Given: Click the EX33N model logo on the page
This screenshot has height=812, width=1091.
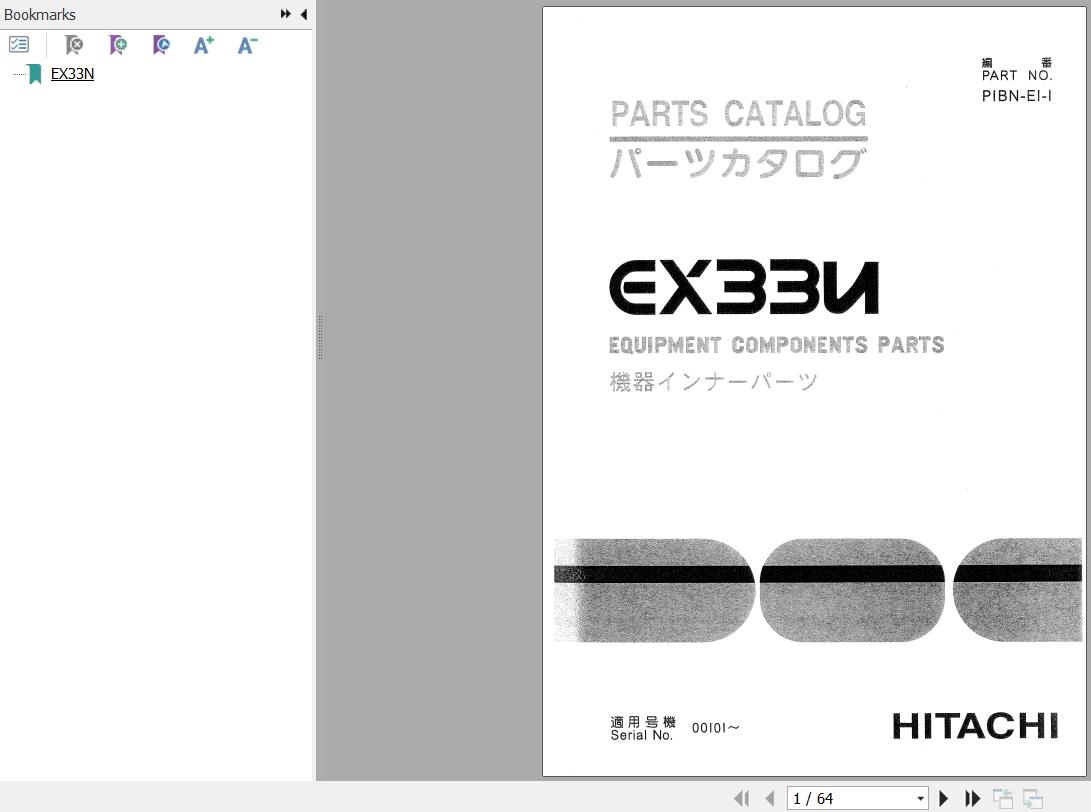Looking at the screenshot, I should pyautogui.click(x=744, y=287).
